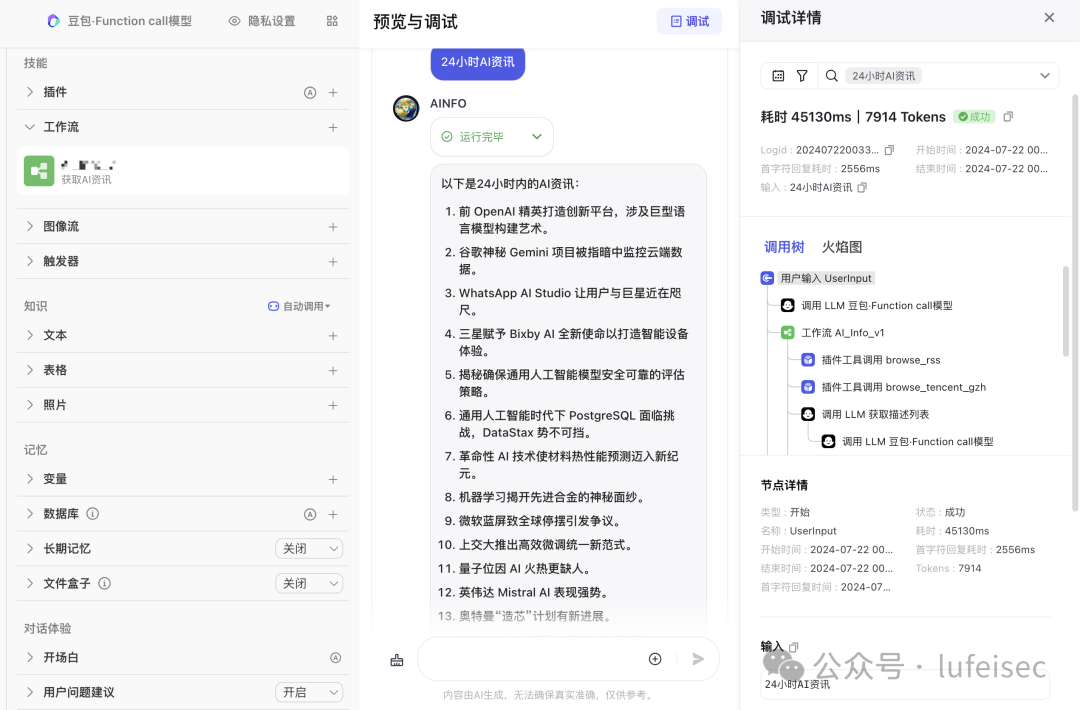Screen dimensions: 1080x710
Task: Open the grid layout icon in header
Action: [332, 21]
